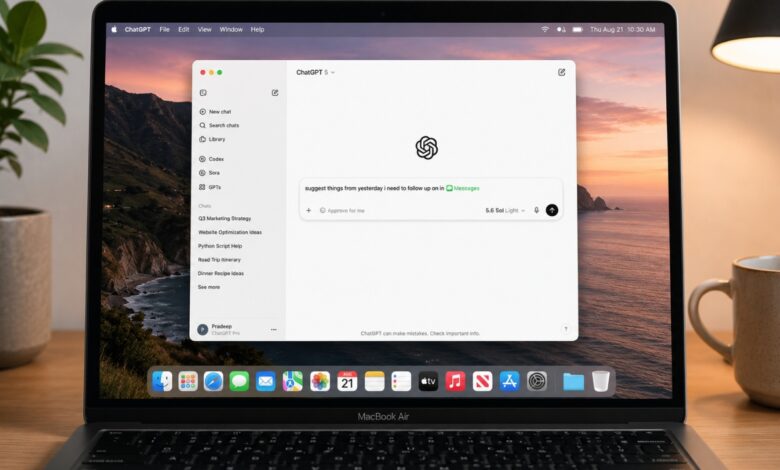Click the ChatGPT can make mistakes notice
This screenshot has width=780, height=470.
point(420,333)
